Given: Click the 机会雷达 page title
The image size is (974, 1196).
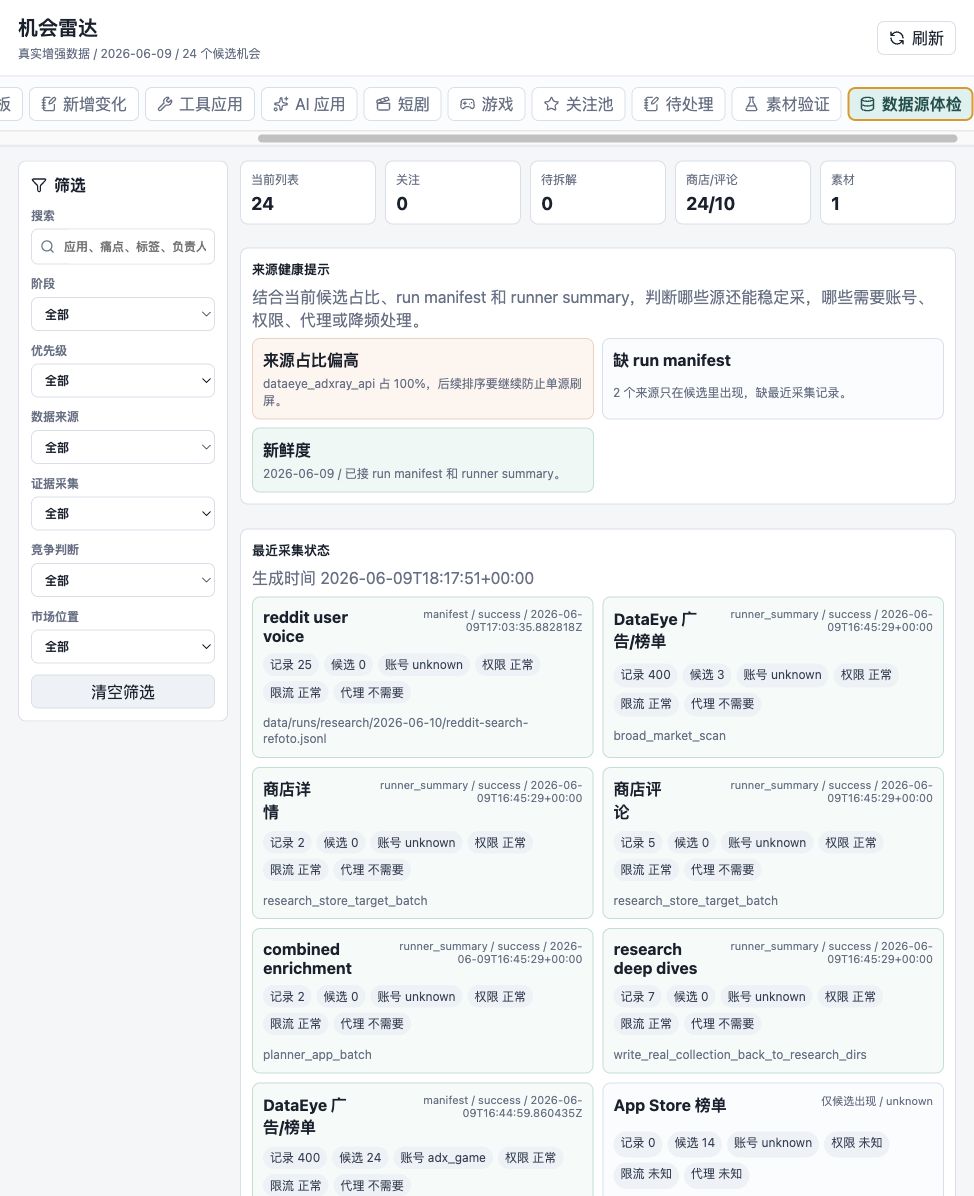Looking at the screenshot, I should [58, 28].
